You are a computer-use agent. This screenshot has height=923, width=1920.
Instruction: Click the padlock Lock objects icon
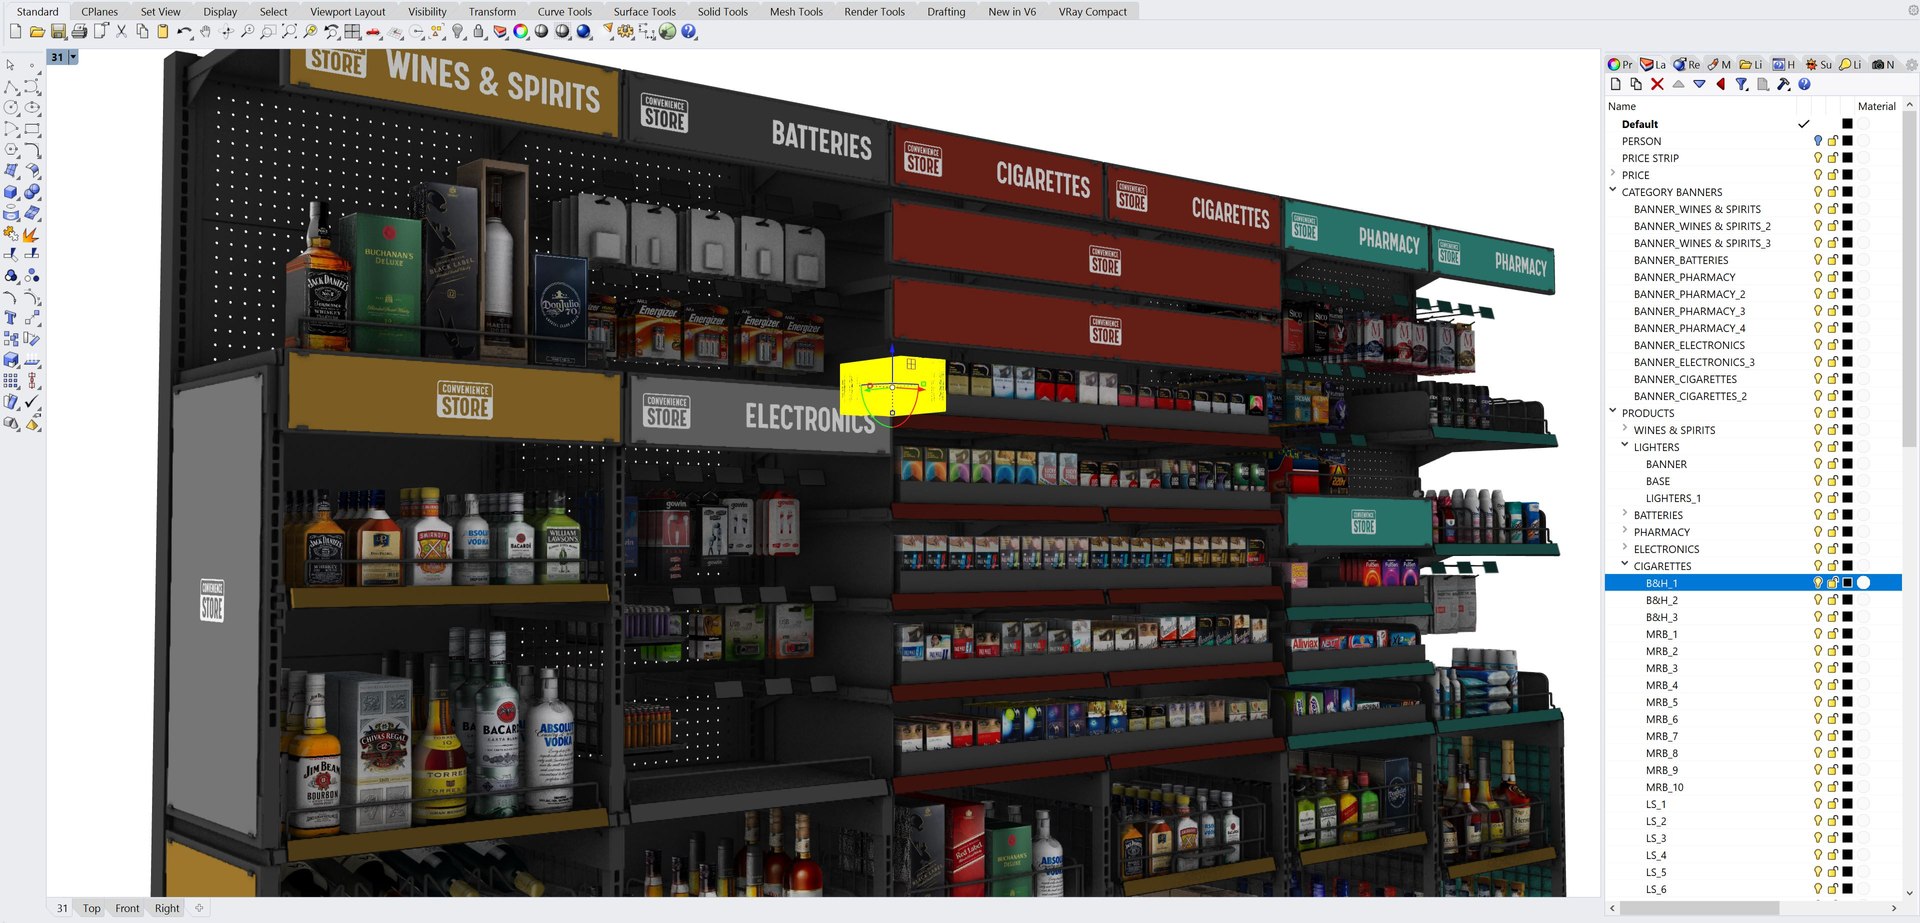[479, 32]
